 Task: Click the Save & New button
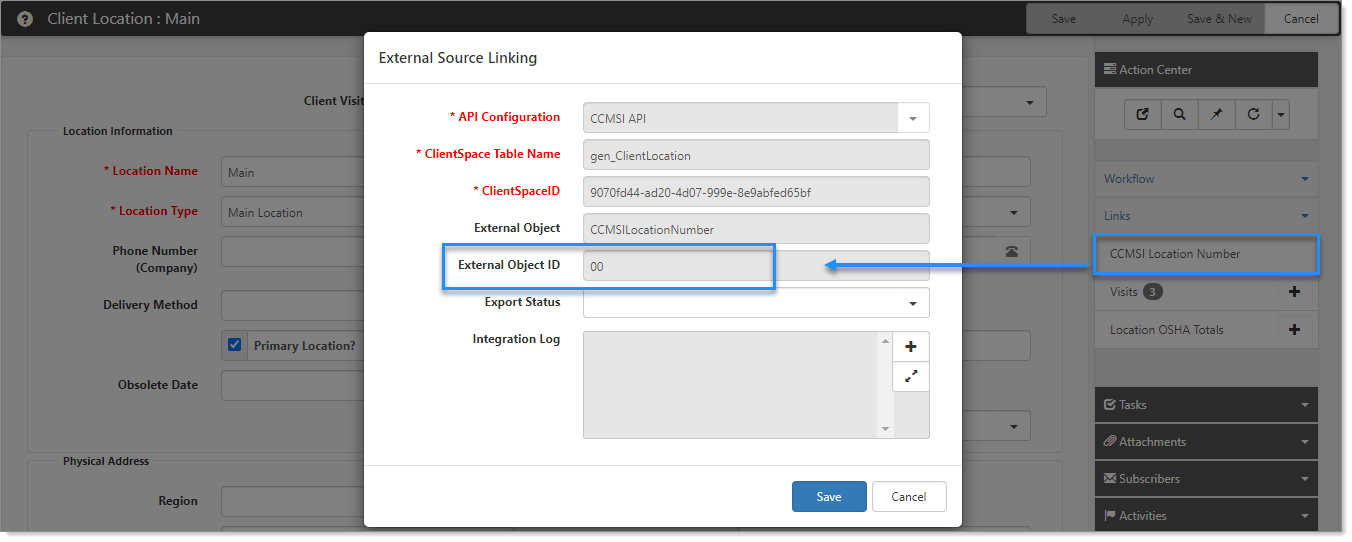click(1219, 19)
